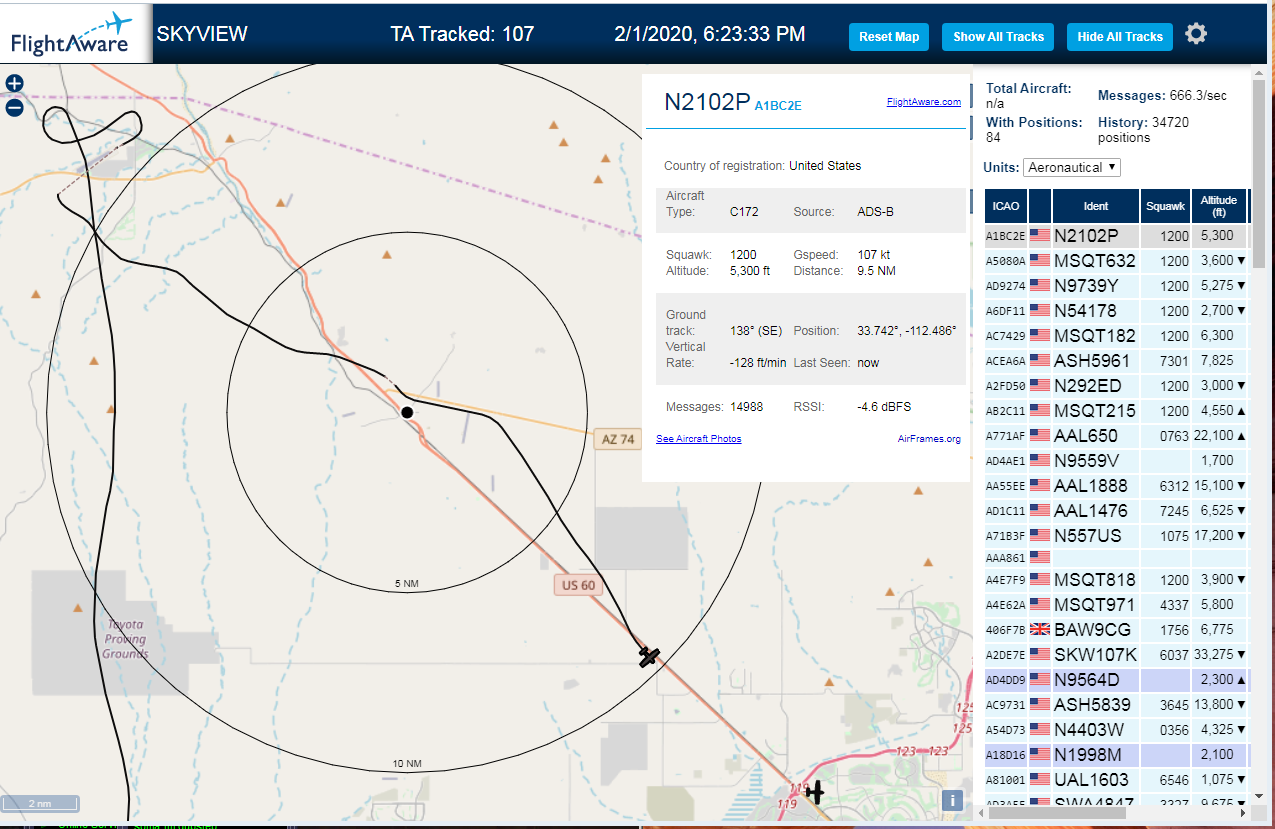Open the map info 'i' button
Viewport: 1275px width, 829px height.
[x=953, y=800]
